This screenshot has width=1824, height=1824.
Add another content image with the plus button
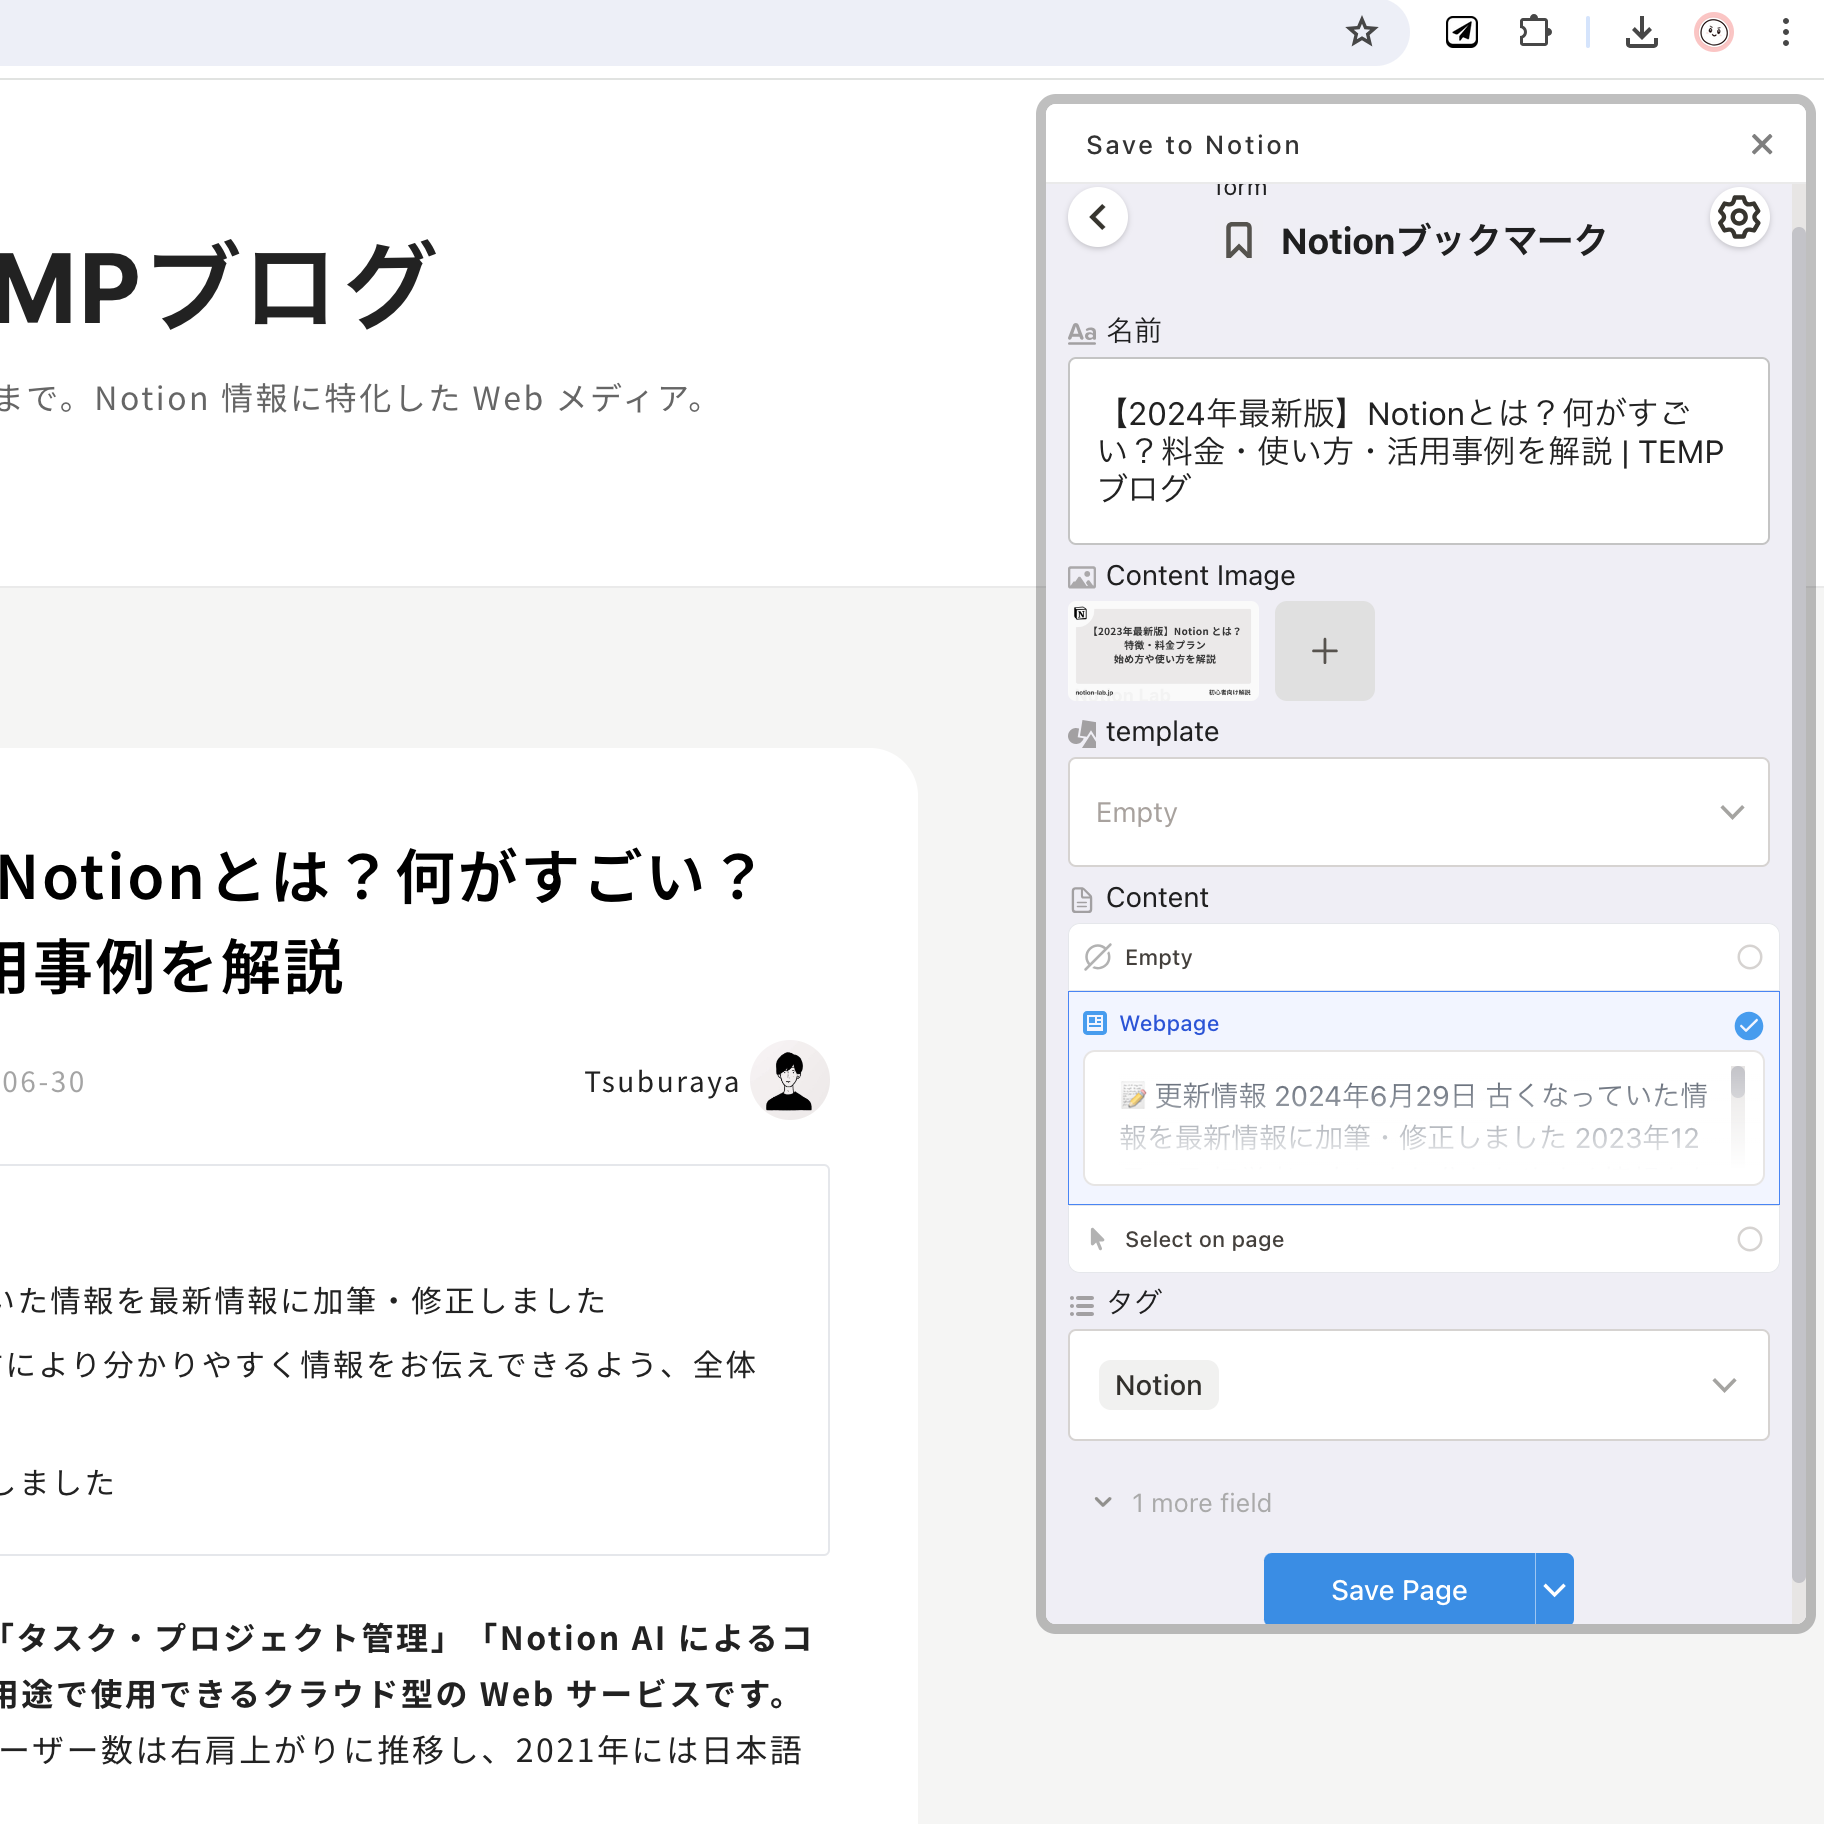point(1324,651)
